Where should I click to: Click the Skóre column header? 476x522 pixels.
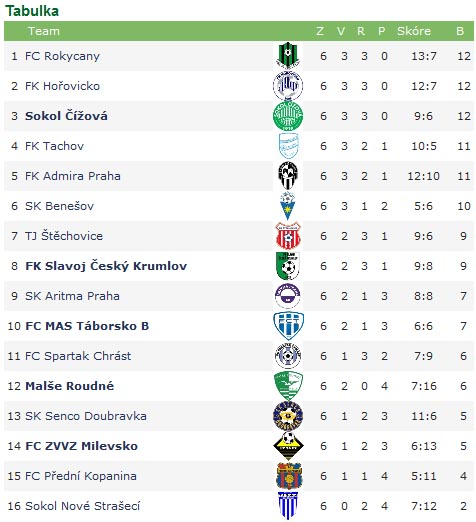tap(414, 31)
